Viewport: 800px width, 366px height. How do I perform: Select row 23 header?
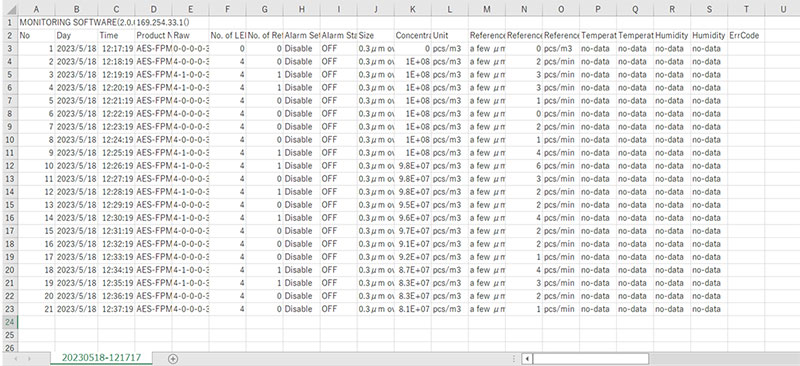pos(9,309)
